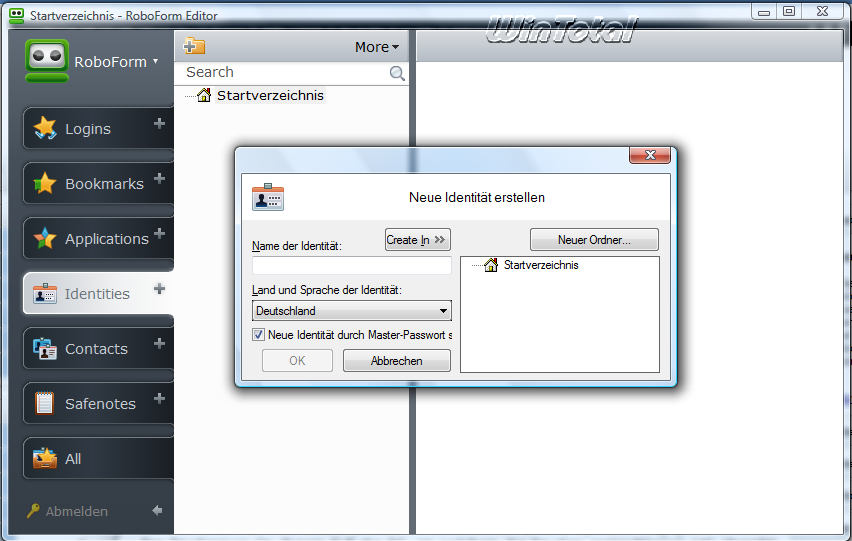Image resolution: width=852 pixels, height=541 pixels.
Task: Add a new contact with plus icon
Action: (x=159, y=343)
